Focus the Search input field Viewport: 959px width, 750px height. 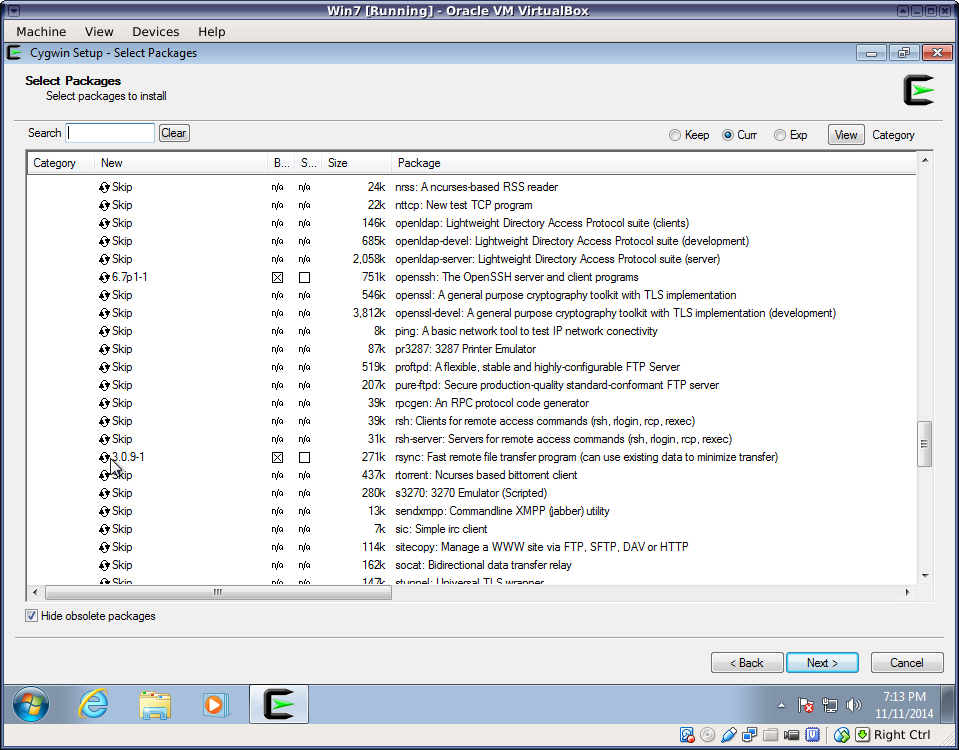[110, 133]
